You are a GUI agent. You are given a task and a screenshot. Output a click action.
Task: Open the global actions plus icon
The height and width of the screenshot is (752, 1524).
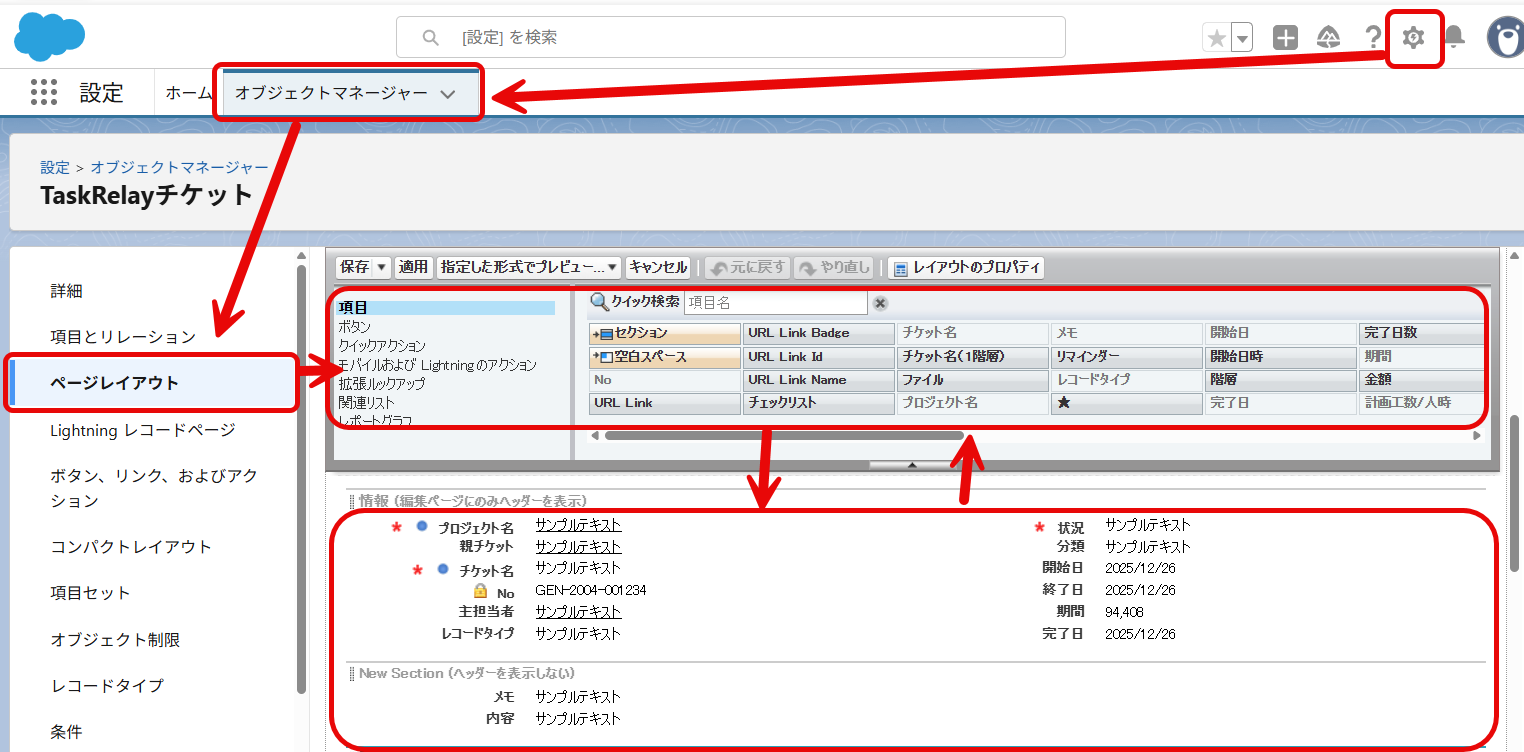click(1285, 38)
